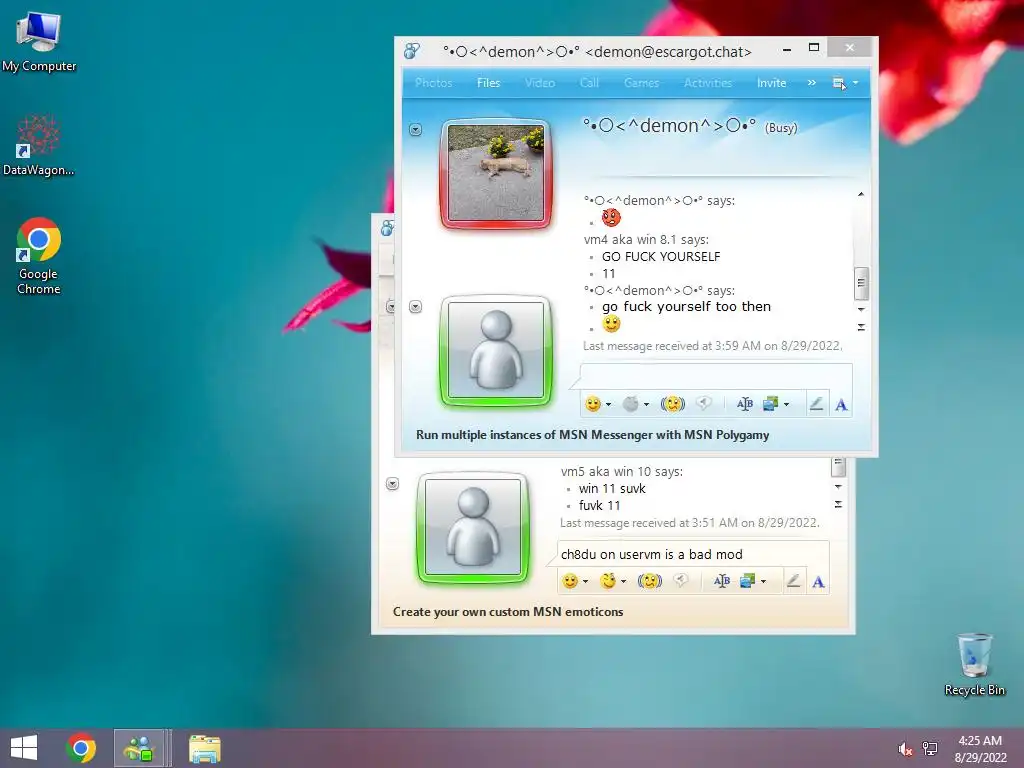1024x768 pixels.
Task: Open the options arrow beside the back chat picture
Action: tap(392, 484)
